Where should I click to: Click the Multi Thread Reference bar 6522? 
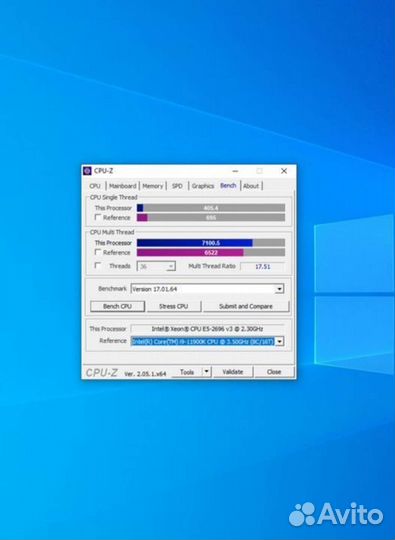point(211,252)
